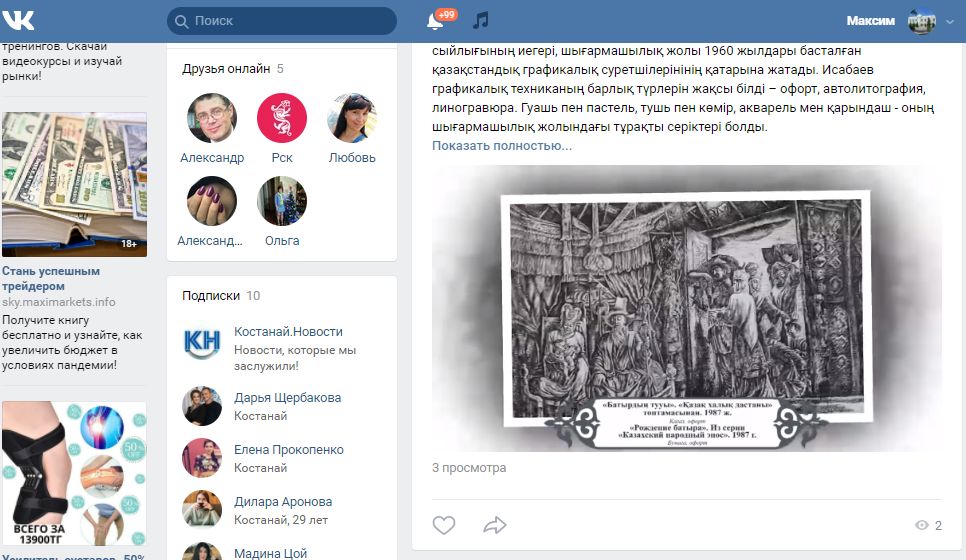Open the music note player icon
The width and height of the screenshot is (966, 560).
point(481,20)
